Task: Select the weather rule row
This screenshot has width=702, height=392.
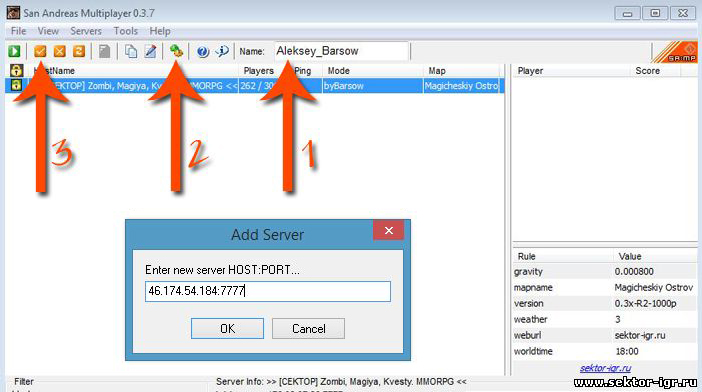Action: pos(605,319)
